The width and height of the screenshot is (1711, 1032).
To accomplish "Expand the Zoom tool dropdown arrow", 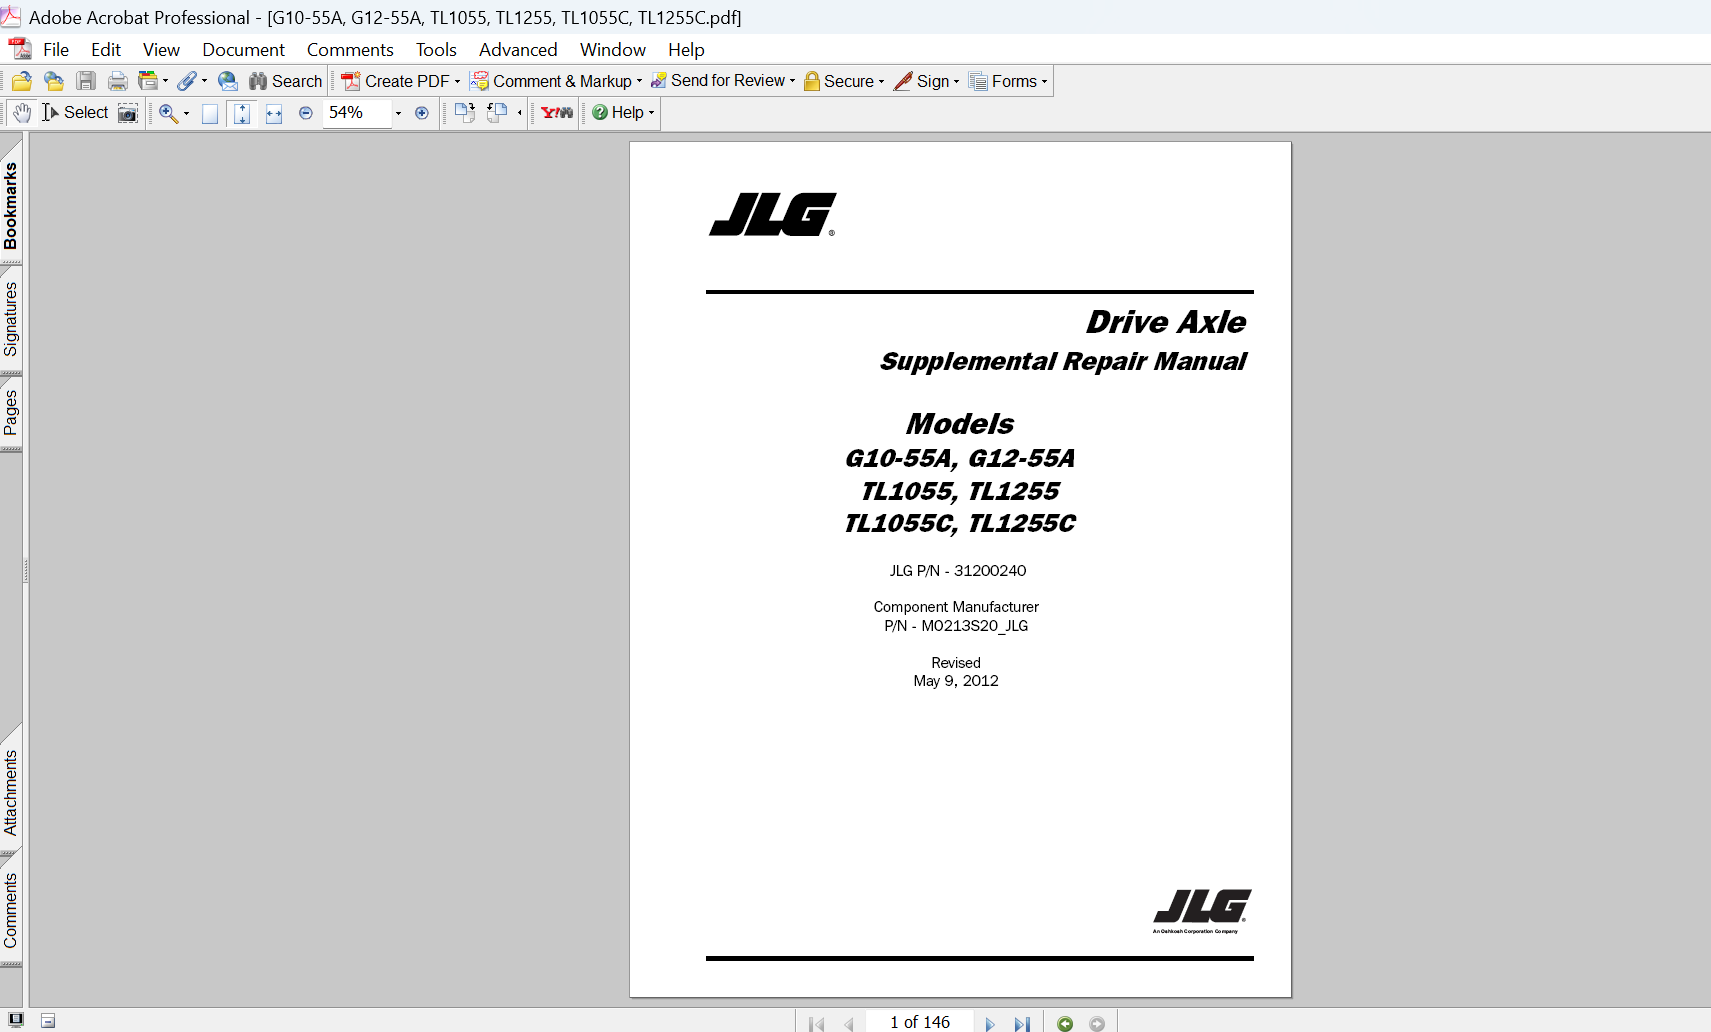I will pos(186,113).
